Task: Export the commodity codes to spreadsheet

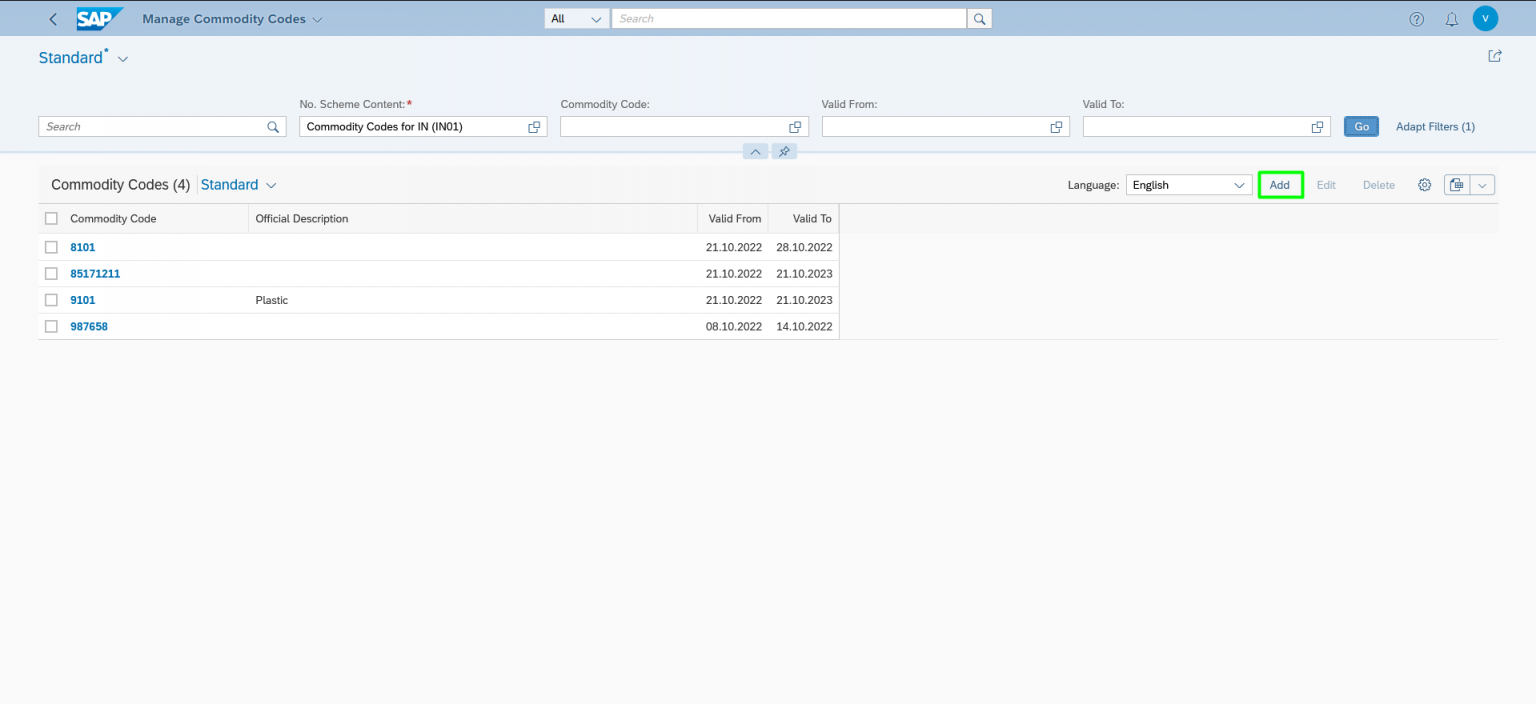Action: click(x=1456, y=184)
